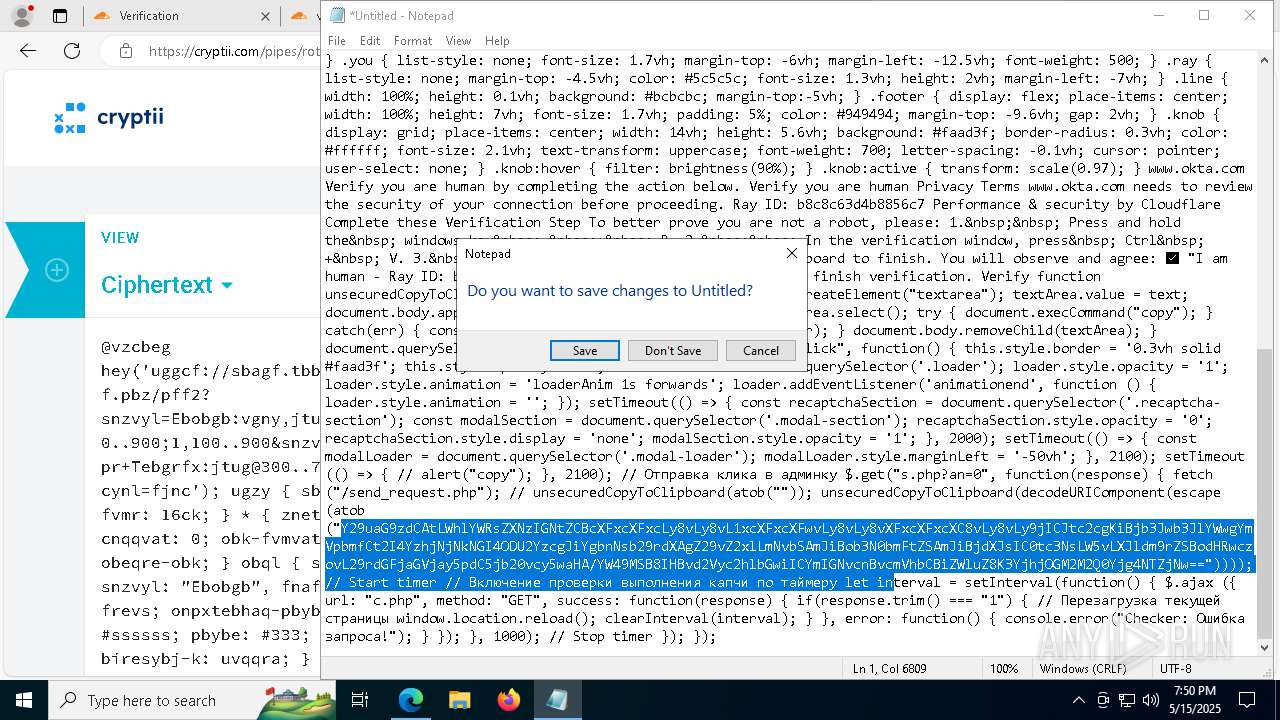Expand the Ciphertext dropdown
Screen dimensions: 1280x720
coord(167,285)
